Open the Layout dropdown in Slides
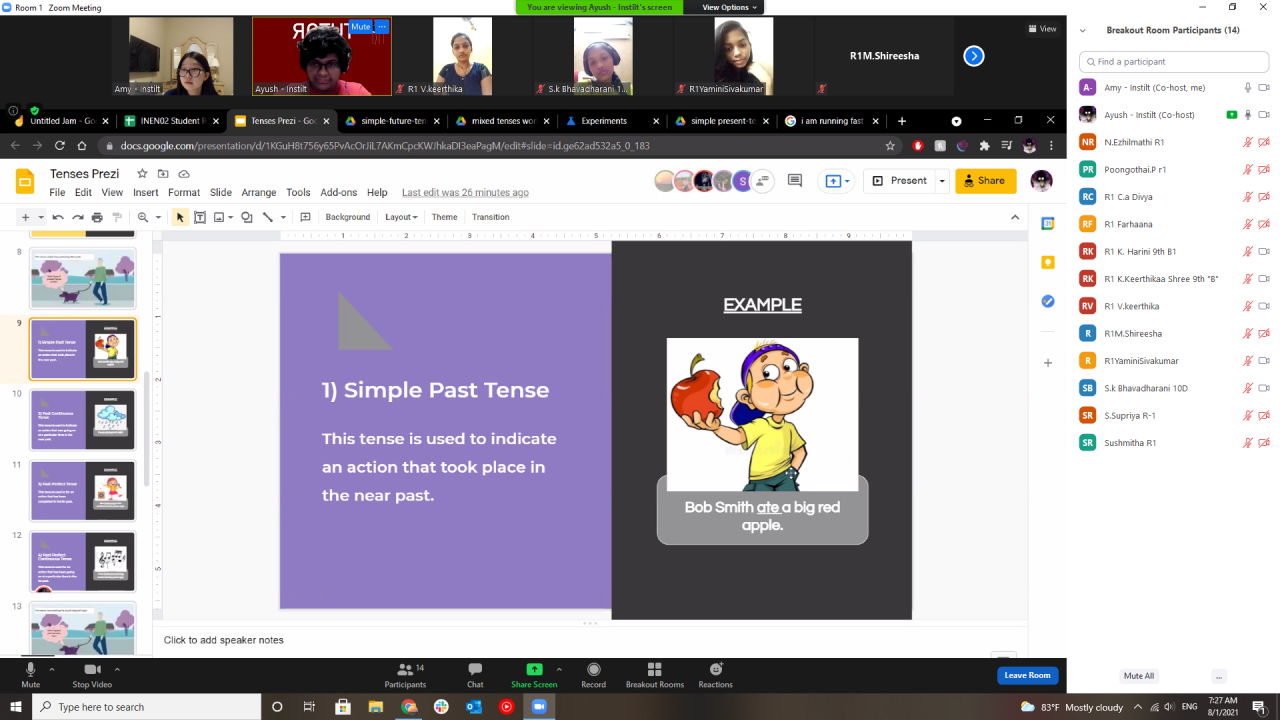 click(401, 217)
